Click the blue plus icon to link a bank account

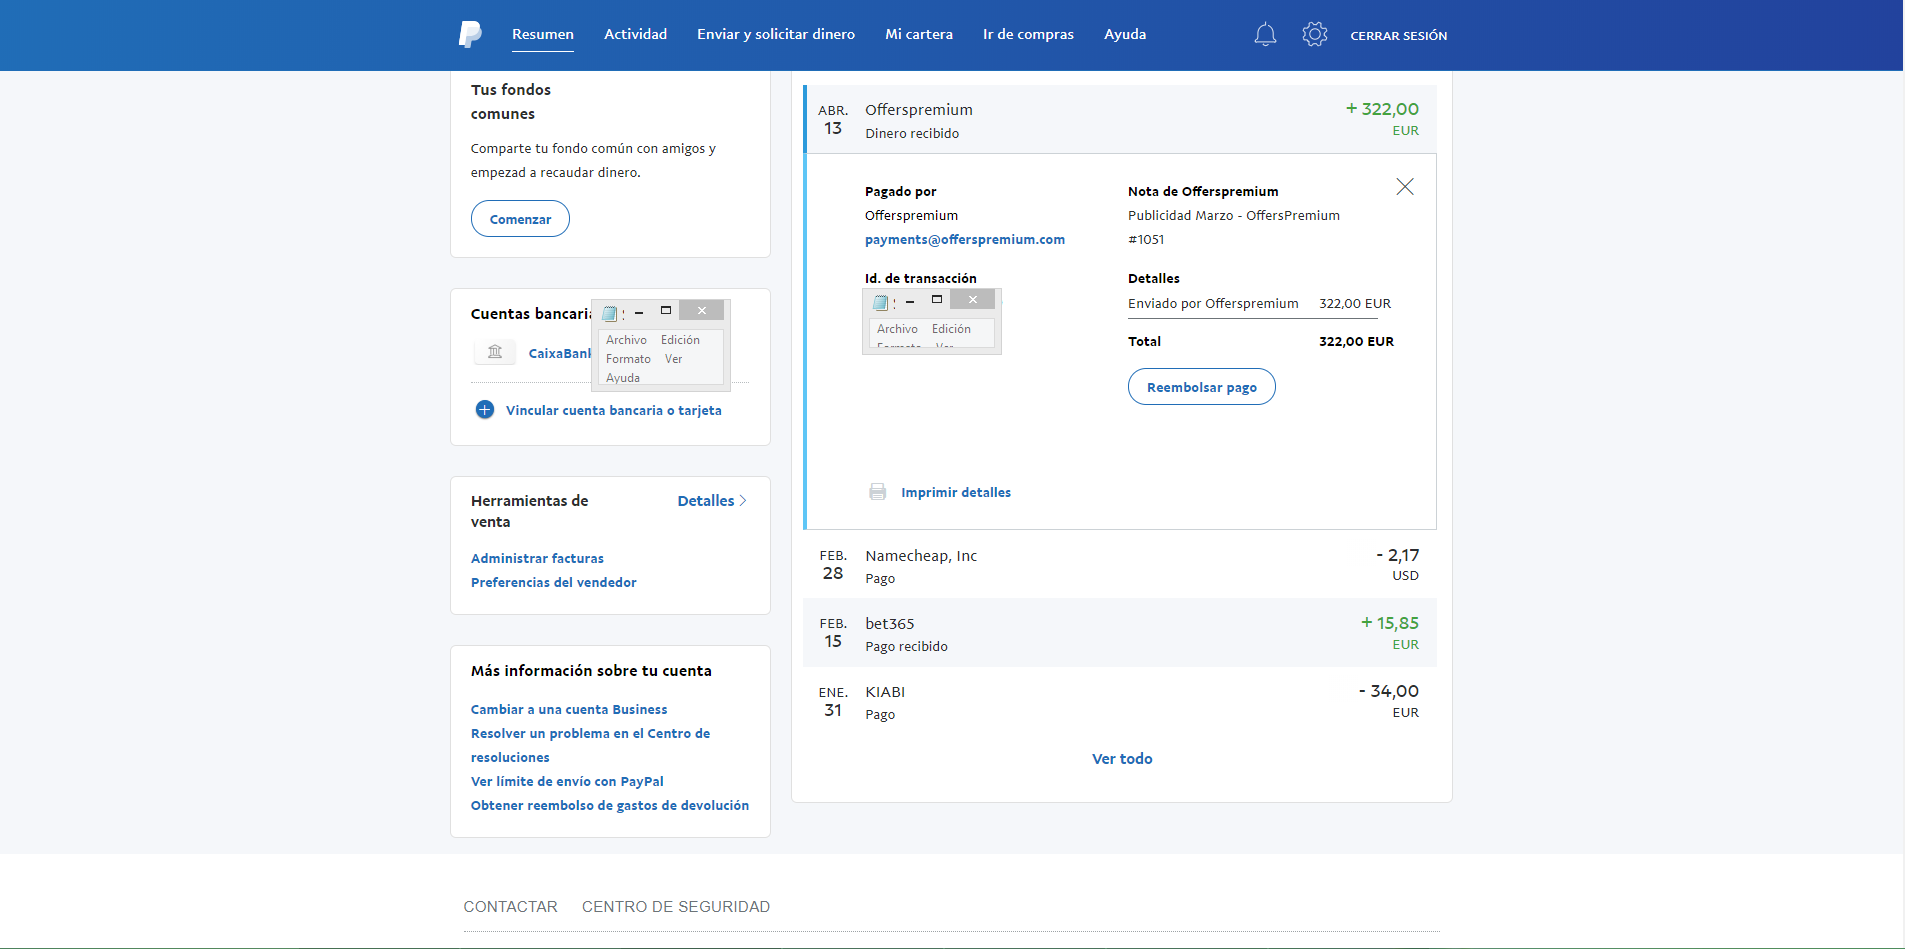coord(485,410)
